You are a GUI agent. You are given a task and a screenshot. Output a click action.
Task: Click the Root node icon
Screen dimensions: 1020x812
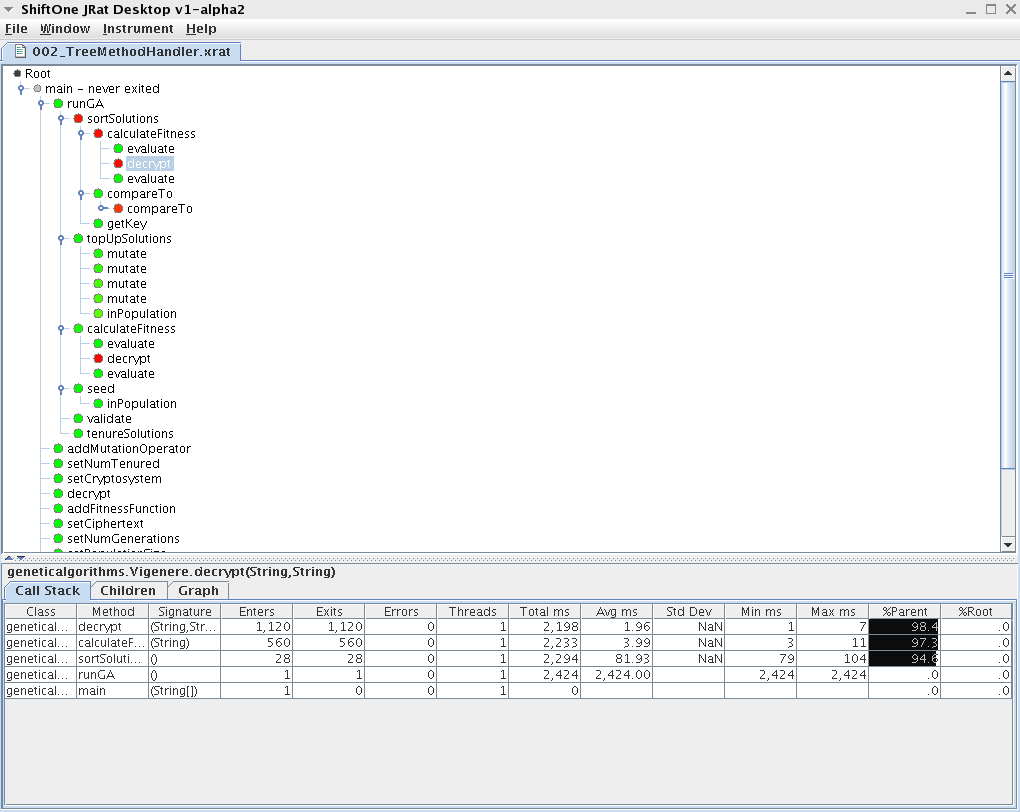tap(16, 73)
